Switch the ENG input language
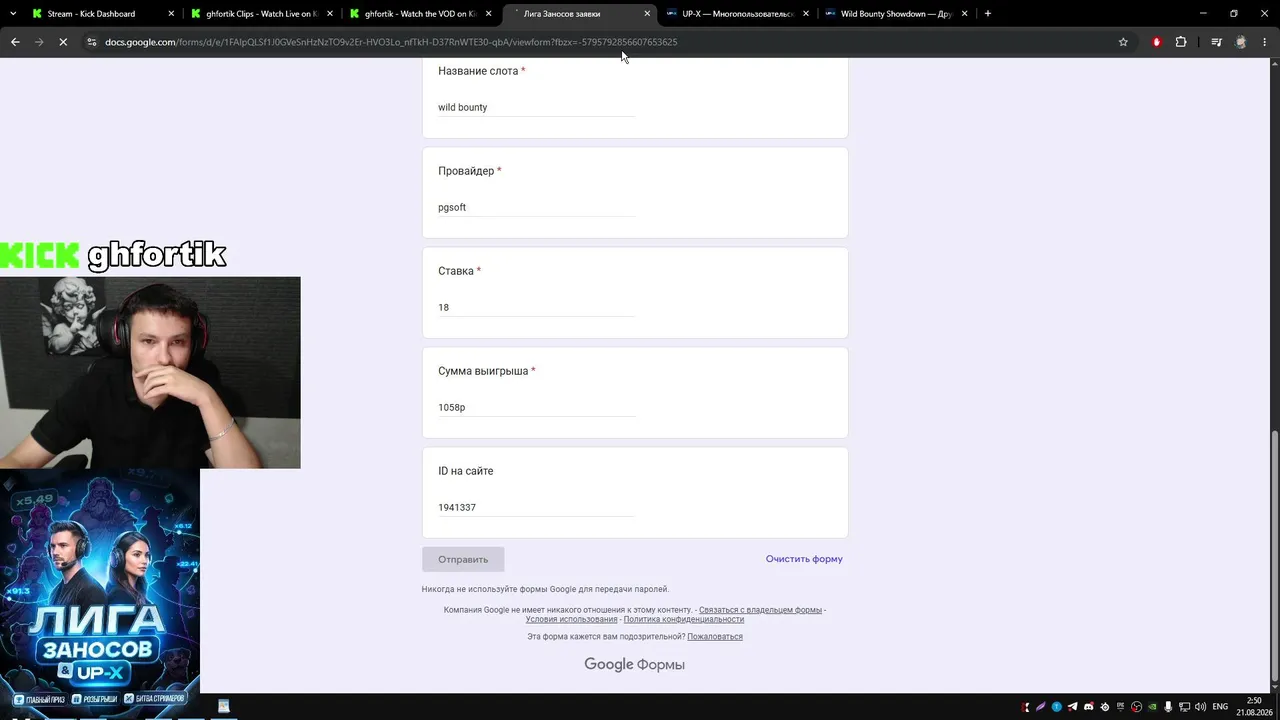This screenshot has height=720, width=1280. tap(1220, 707)
